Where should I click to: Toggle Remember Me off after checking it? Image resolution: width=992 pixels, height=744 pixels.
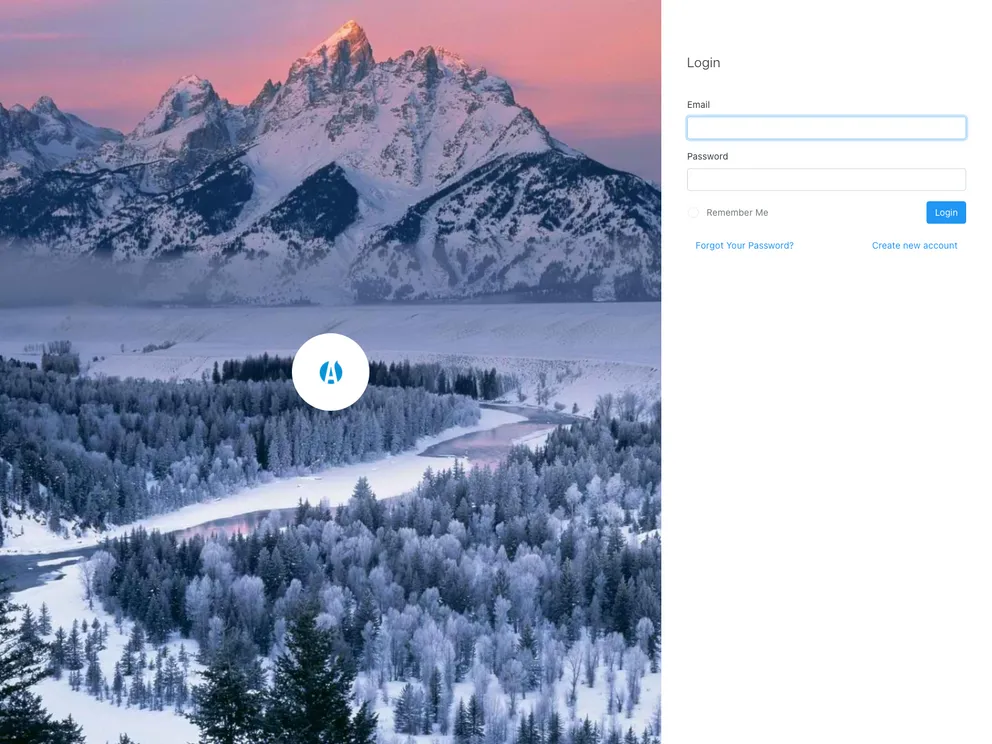(693, 212)
